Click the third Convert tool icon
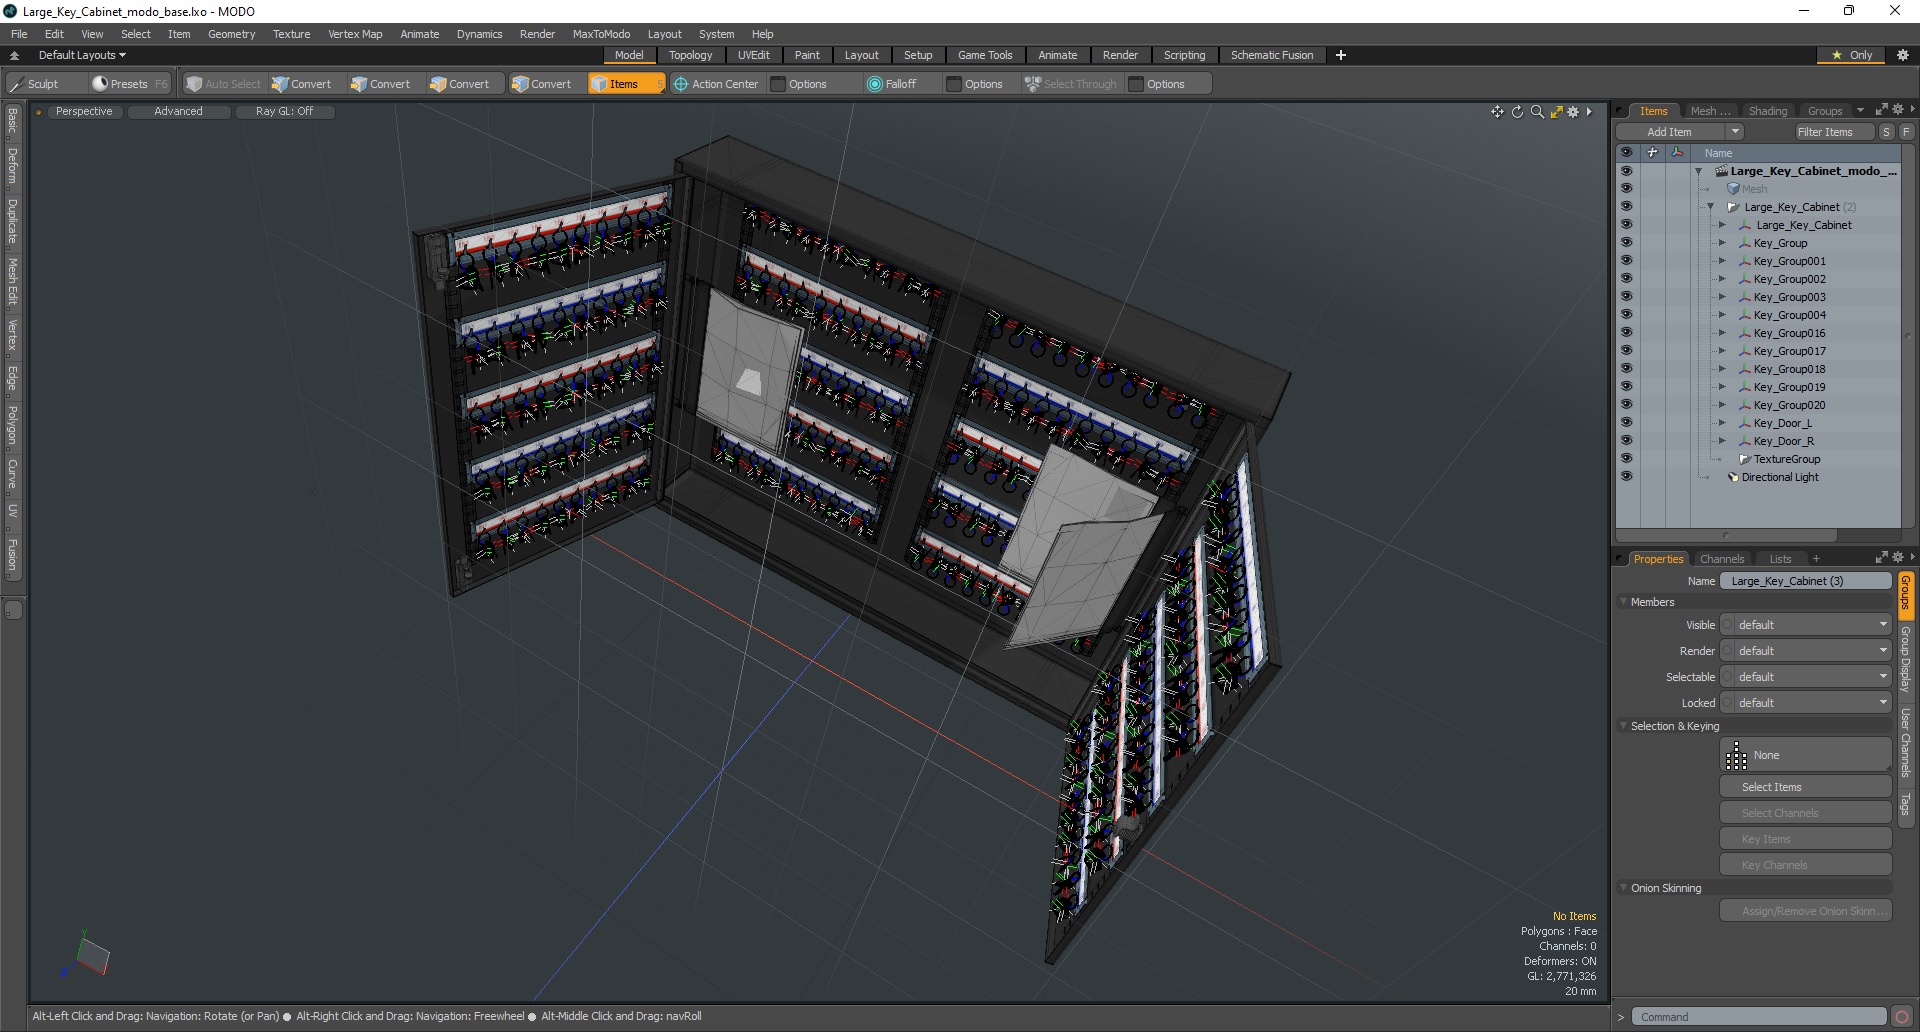 [437, 84]
